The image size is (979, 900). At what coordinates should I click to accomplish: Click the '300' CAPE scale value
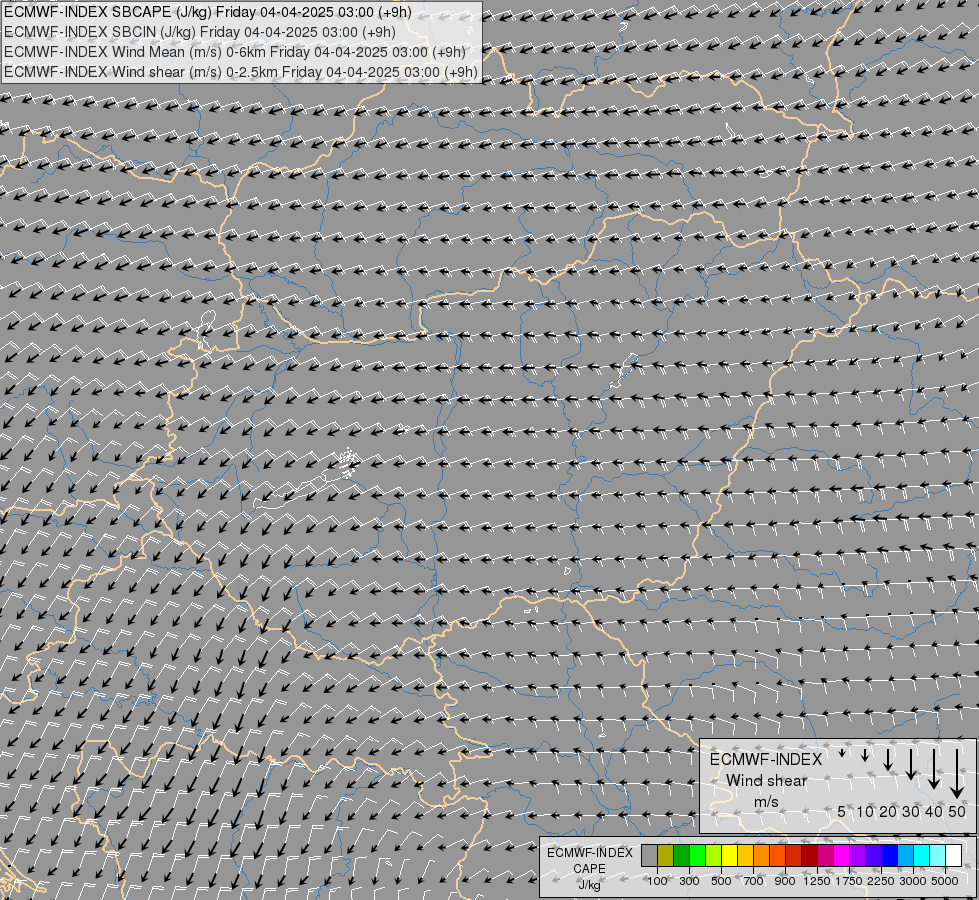coord(689,881)
